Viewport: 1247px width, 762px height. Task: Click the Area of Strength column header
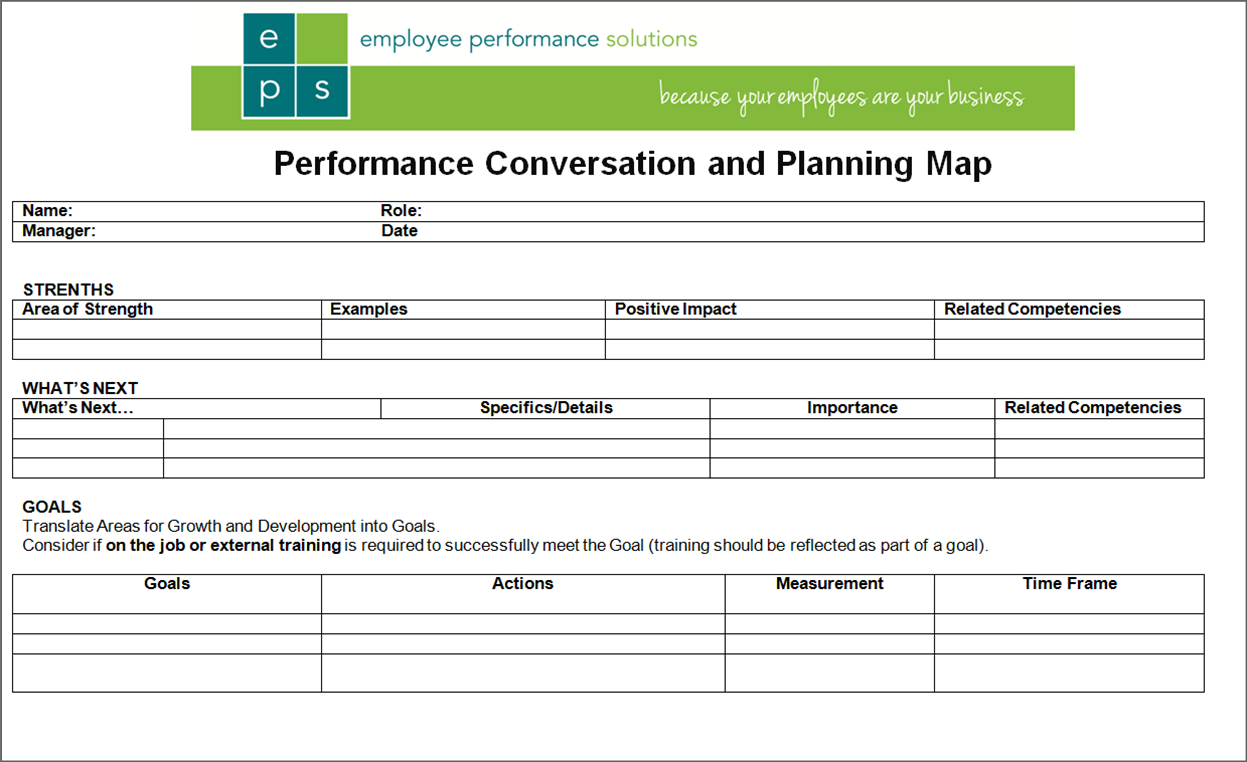pos(88,309)
